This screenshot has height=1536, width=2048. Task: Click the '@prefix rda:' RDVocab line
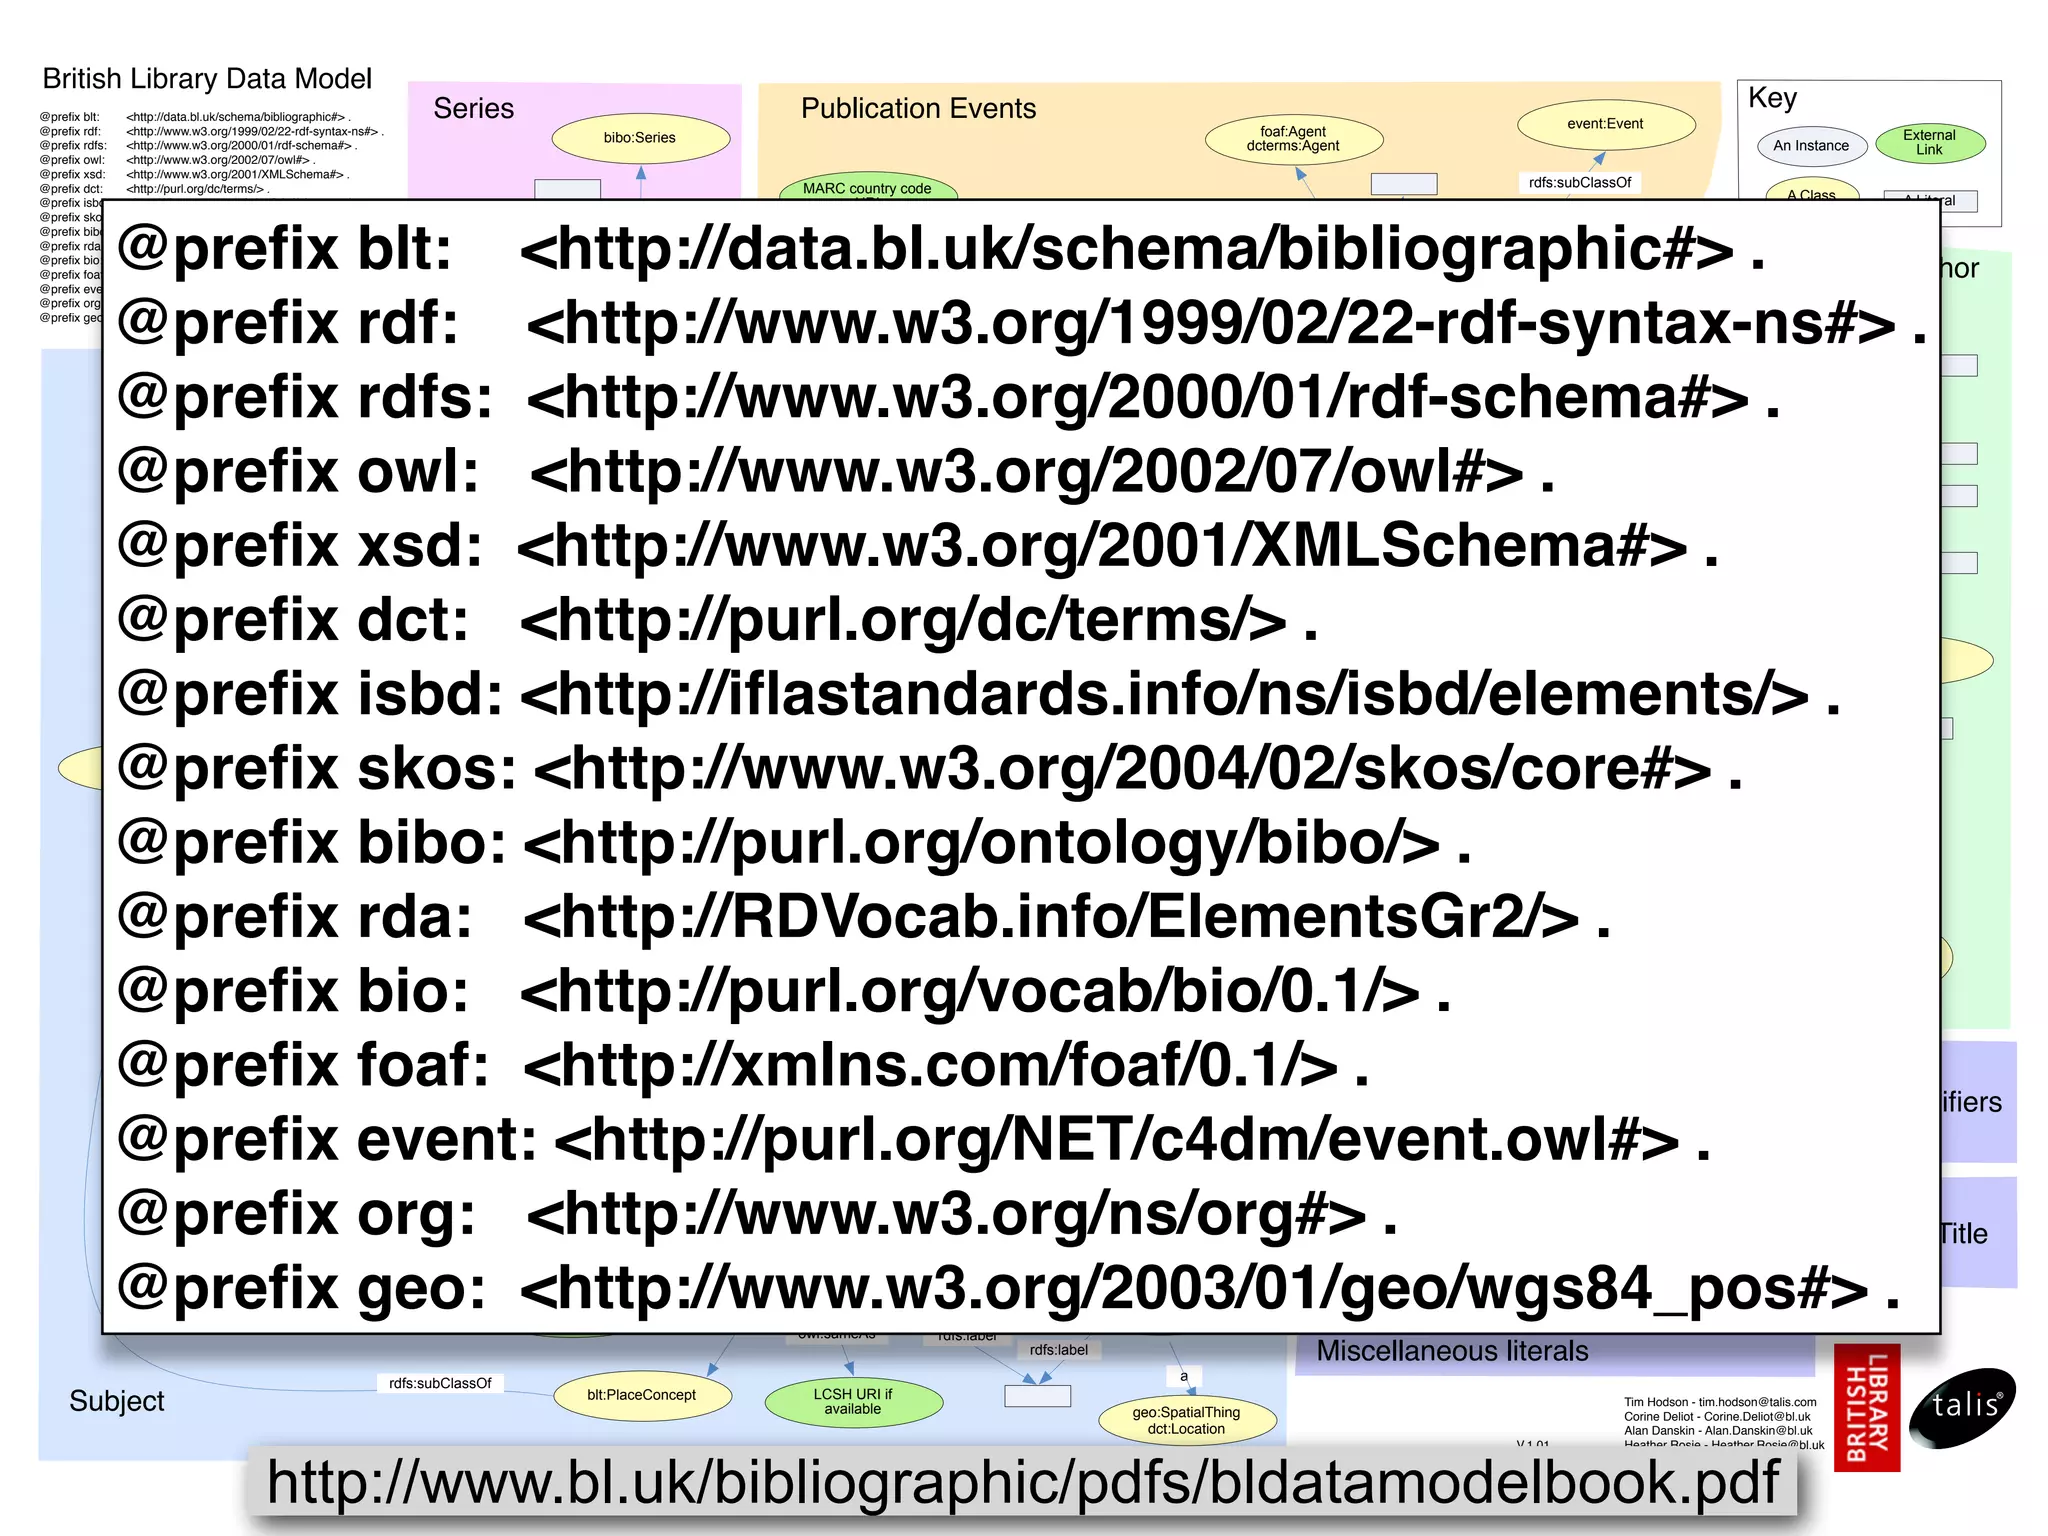click(863, 917)
